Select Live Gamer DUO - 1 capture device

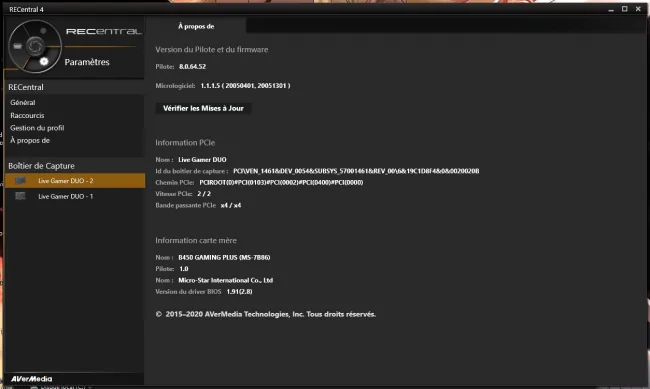click(x=75, y=196)
